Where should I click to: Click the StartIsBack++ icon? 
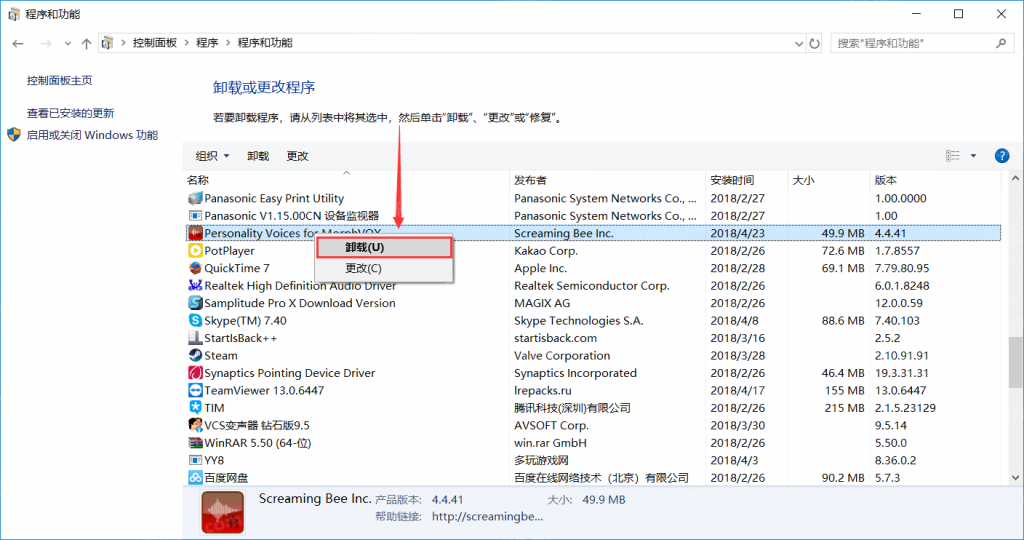(195, 338)
